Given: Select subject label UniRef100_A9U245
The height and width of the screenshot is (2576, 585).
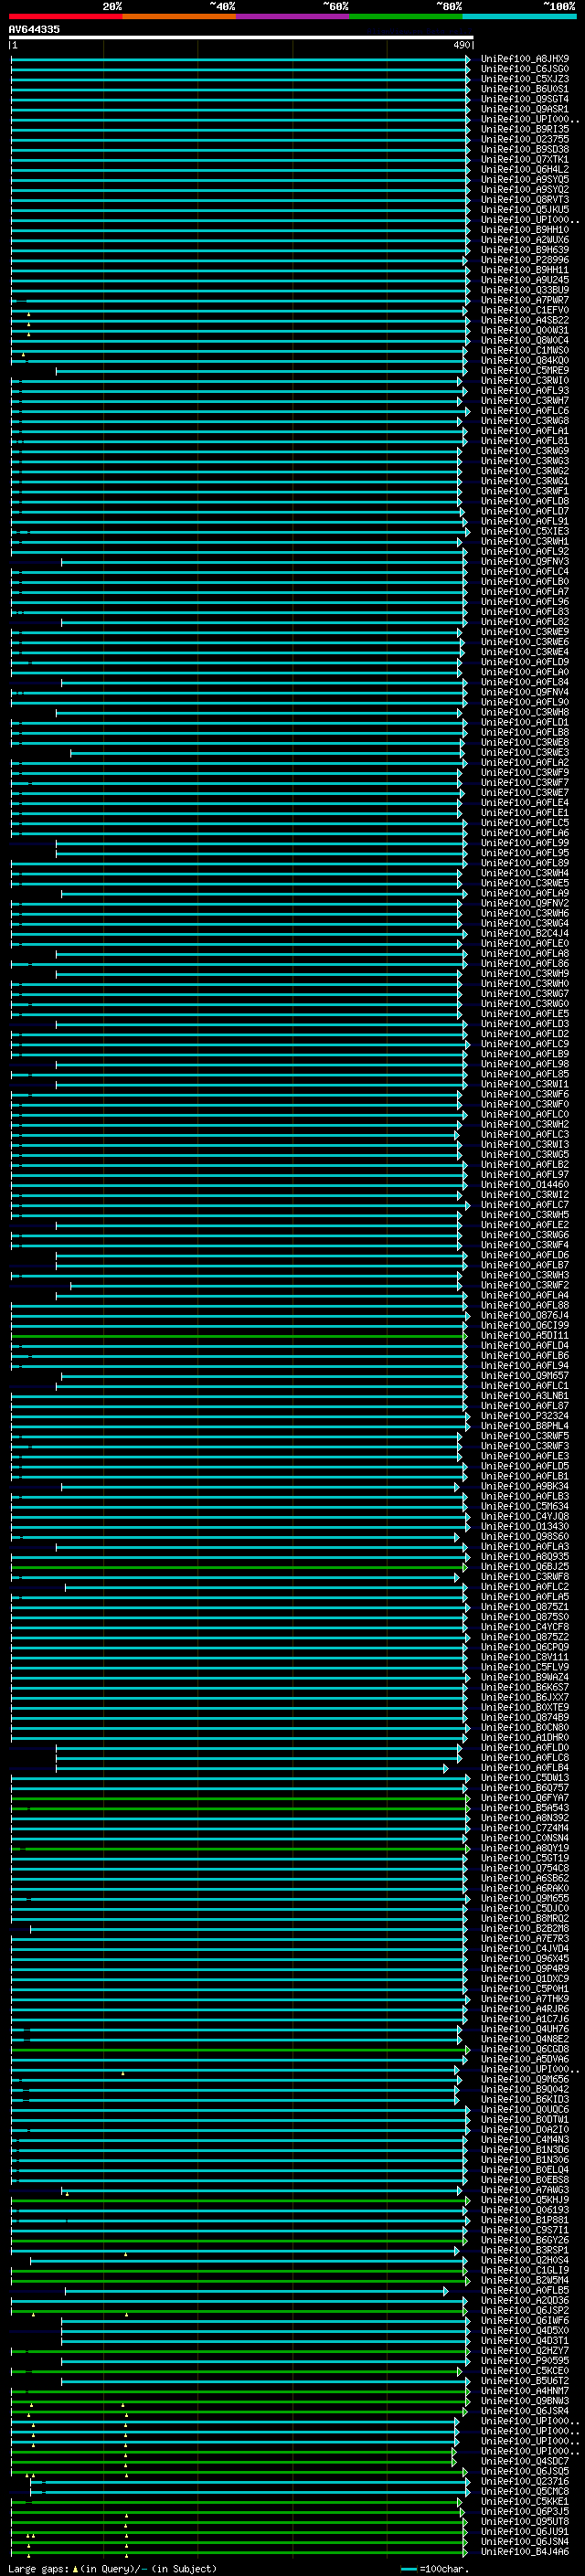Looking at the screenshot, I should point(525,280).
